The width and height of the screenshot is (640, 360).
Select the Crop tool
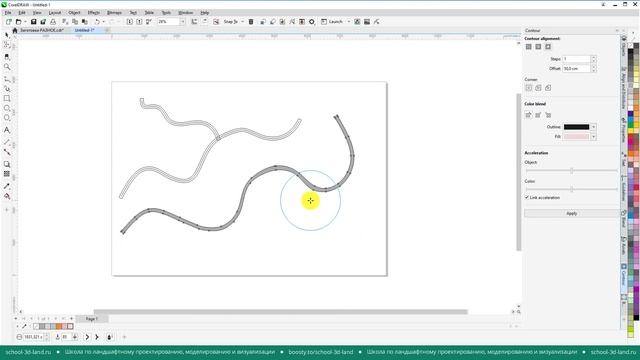(7, 57)
